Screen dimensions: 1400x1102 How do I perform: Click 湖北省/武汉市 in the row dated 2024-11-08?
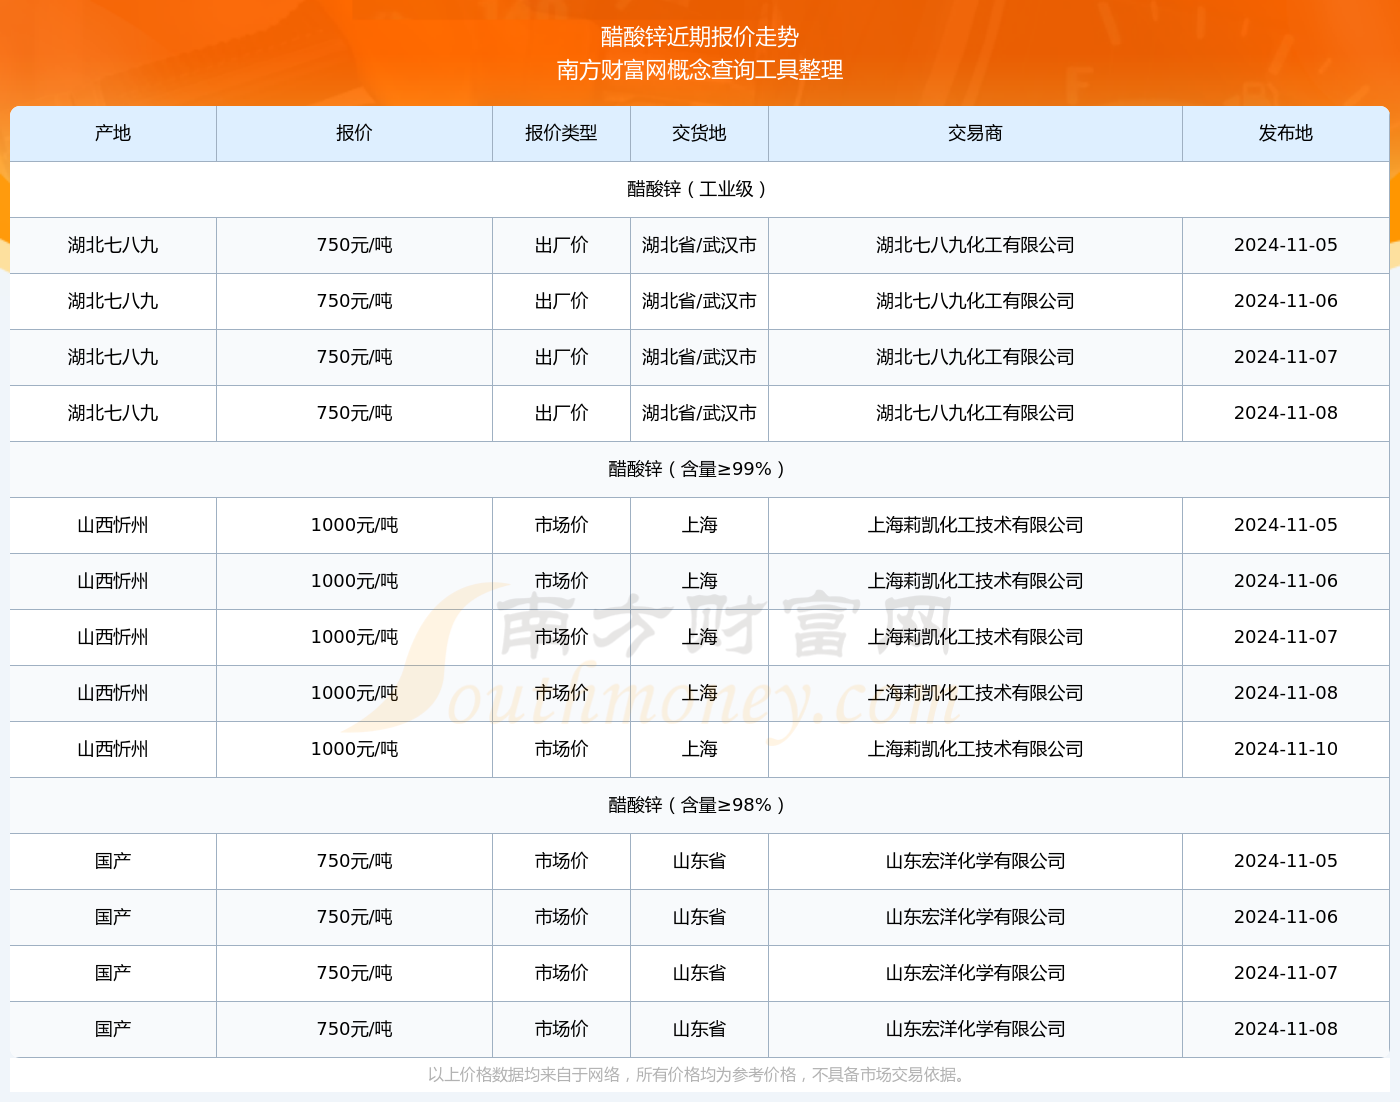pos(699,413)
